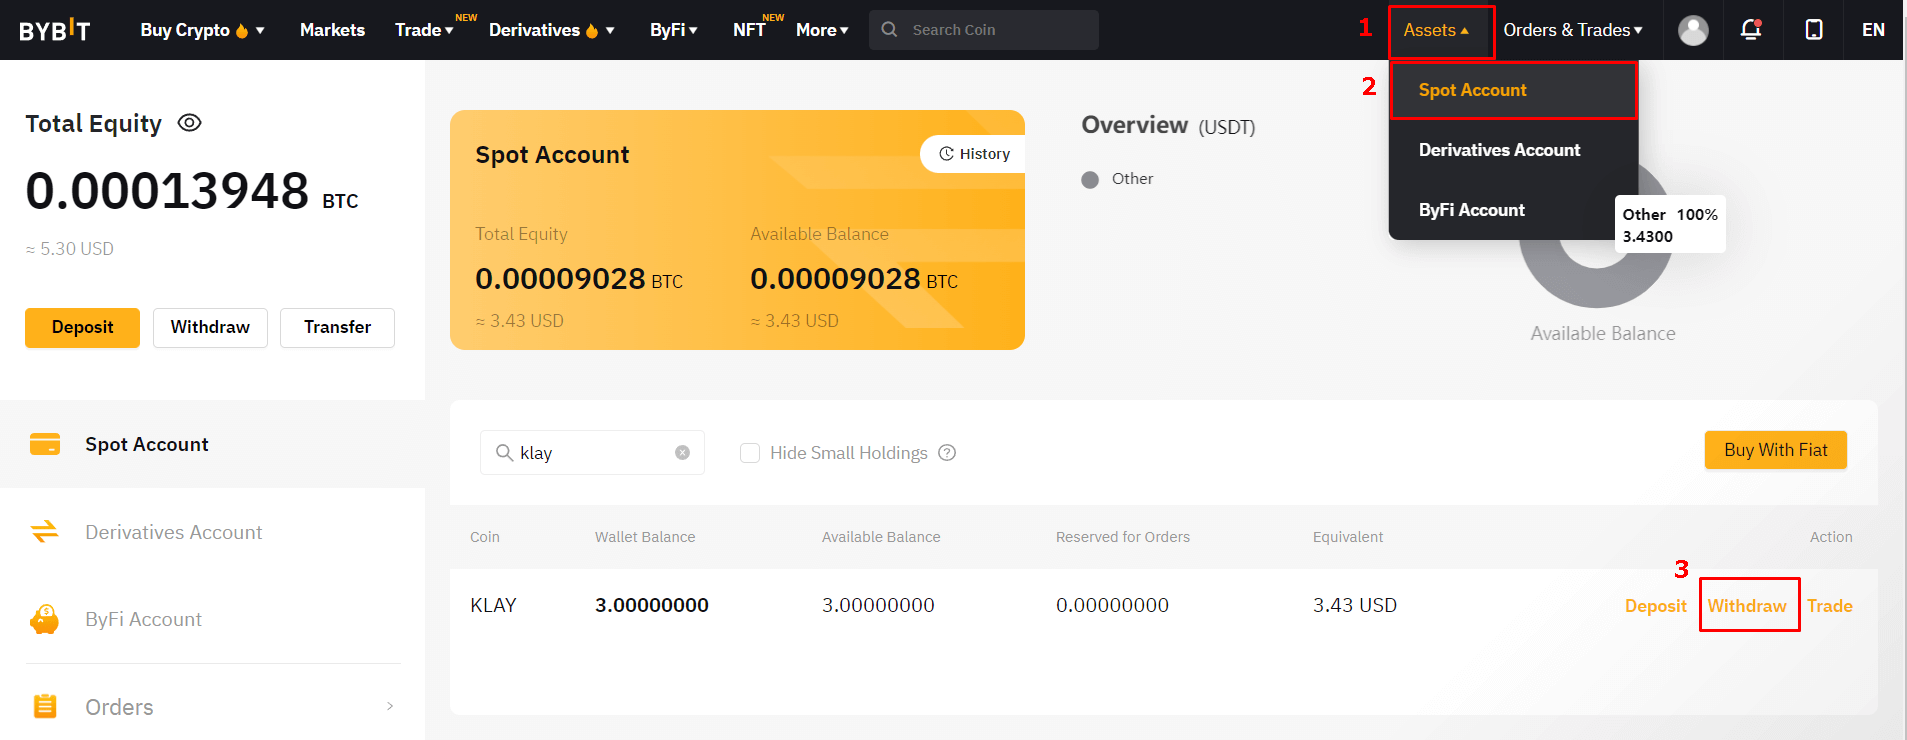Screen dimensions: 1907x740
Task: Clear the klay search field
Action: coord(682,453)
